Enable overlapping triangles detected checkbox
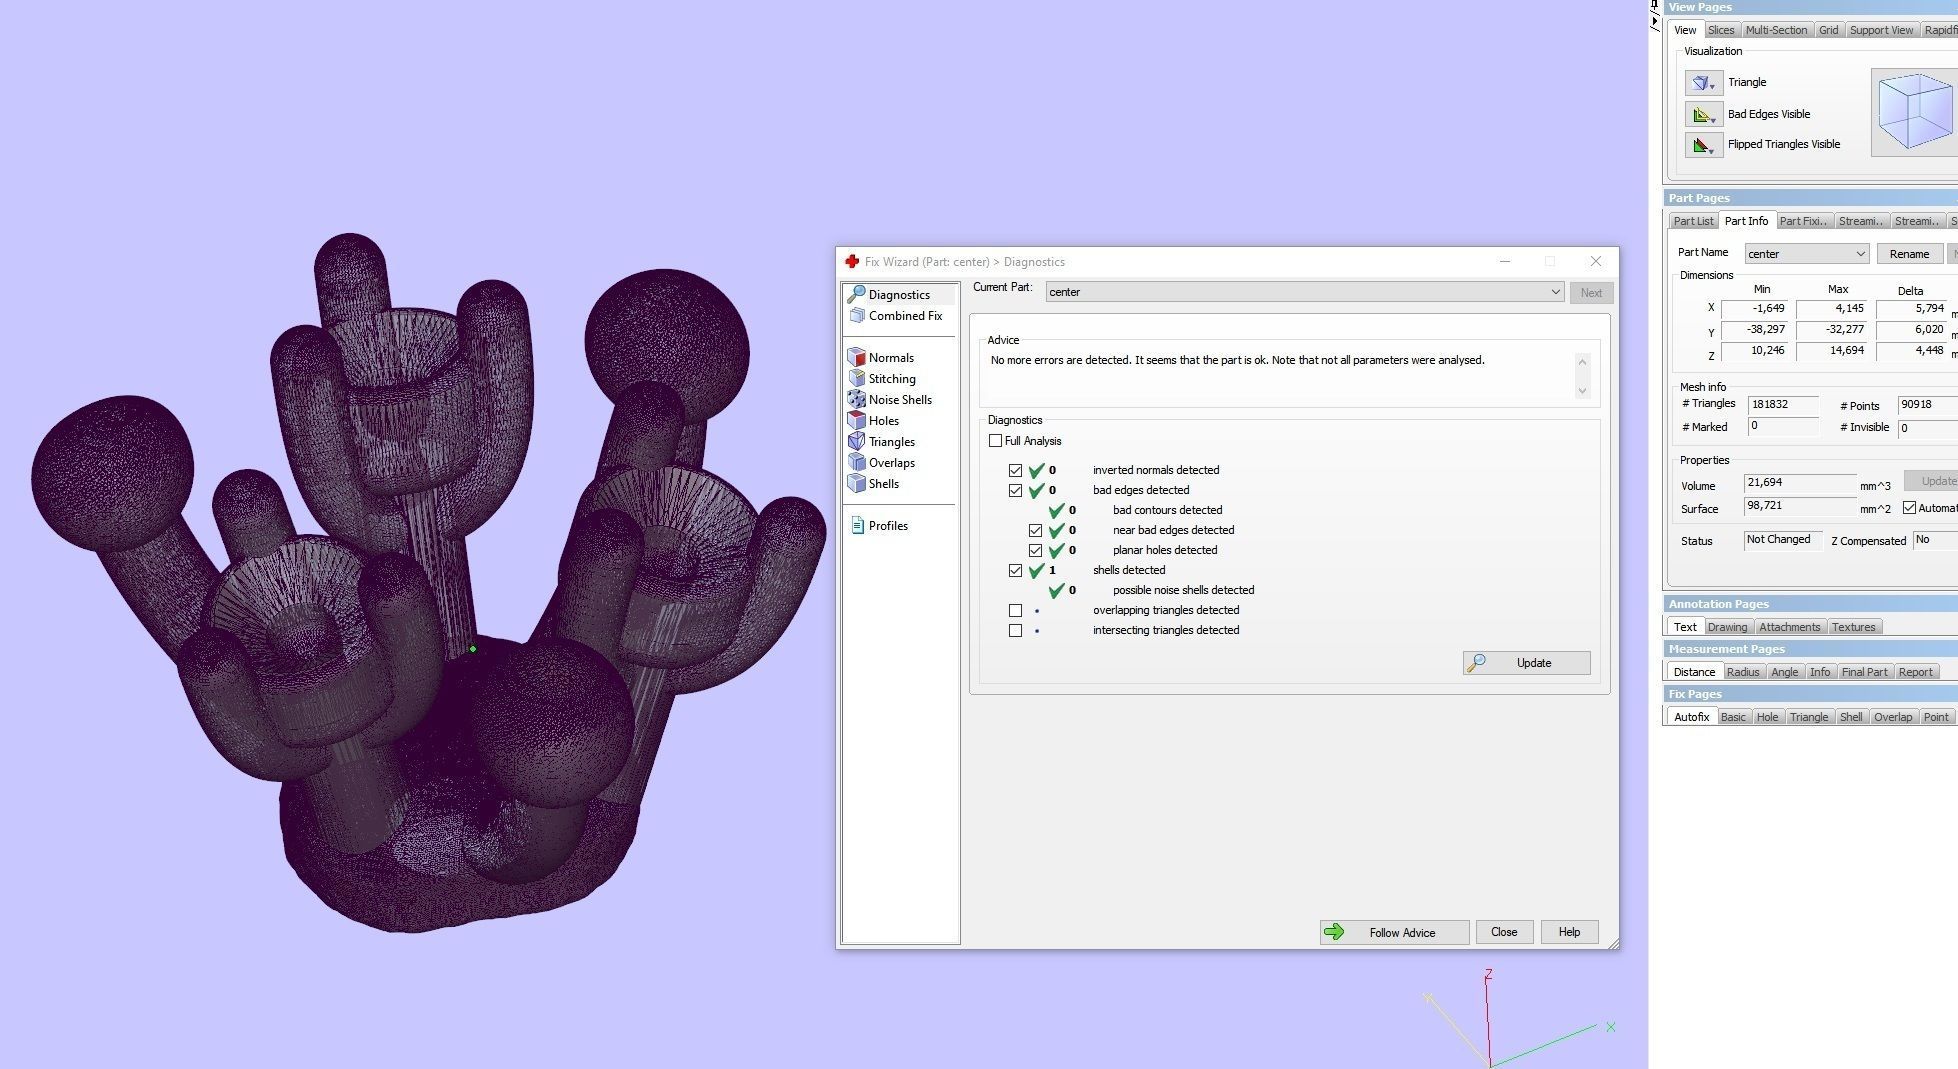The image size is (1958, 1069). (x=1015, y=610)
